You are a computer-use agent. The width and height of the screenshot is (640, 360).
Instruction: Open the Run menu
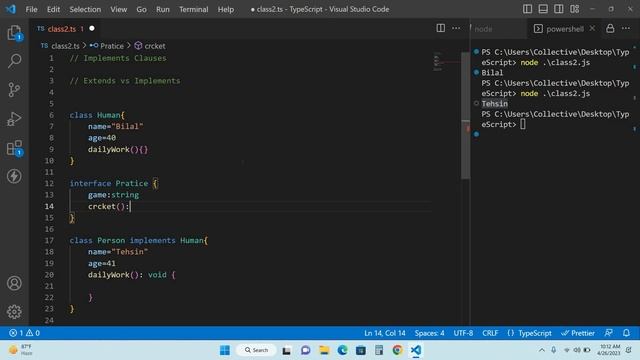(162, 9)
